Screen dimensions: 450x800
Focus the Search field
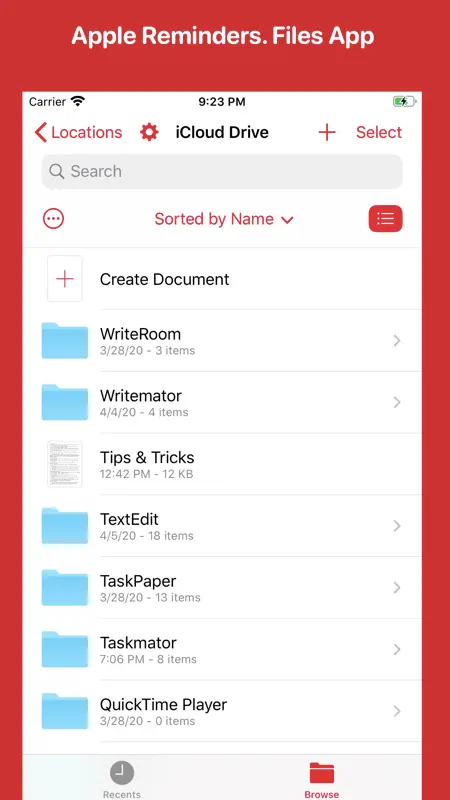click(x=222, y=171)
